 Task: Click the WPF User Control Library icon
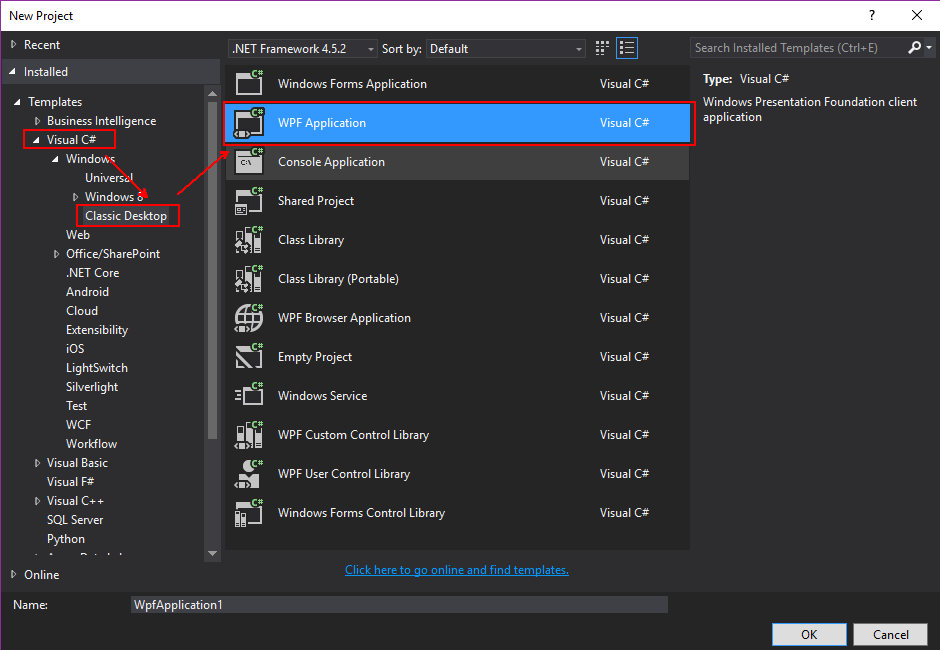pos(248,474)
